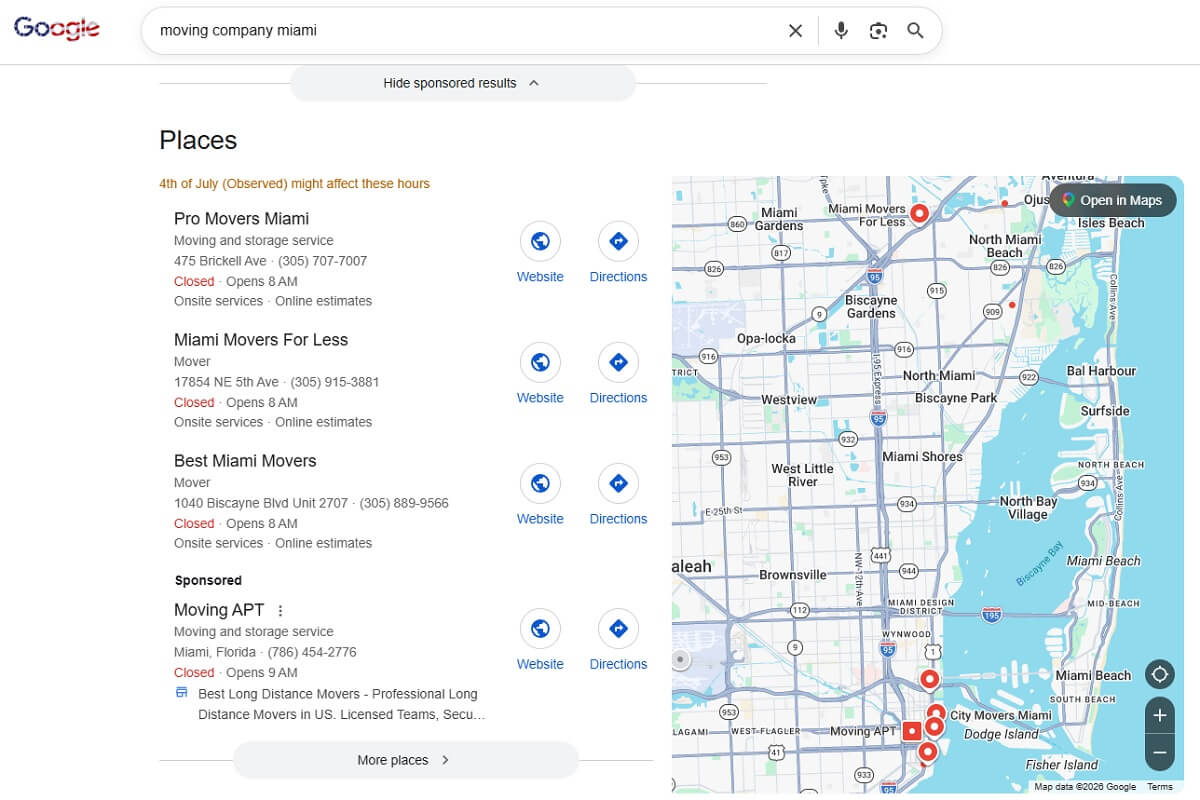Expand the list with More places

point(405,760)
